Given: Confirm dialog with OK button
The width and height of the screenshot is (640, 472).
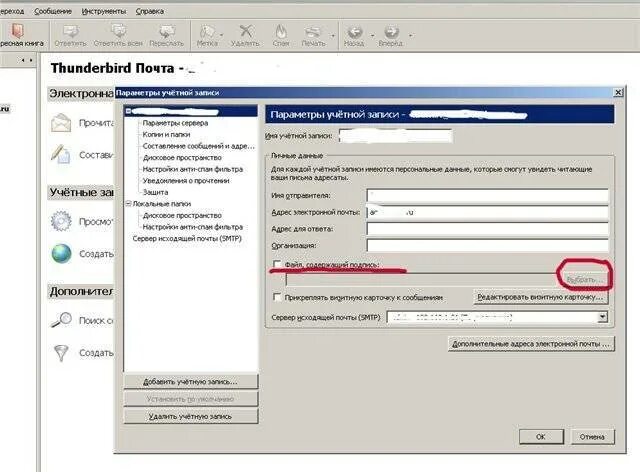Looking at the screenshot, I should point(541,436).
